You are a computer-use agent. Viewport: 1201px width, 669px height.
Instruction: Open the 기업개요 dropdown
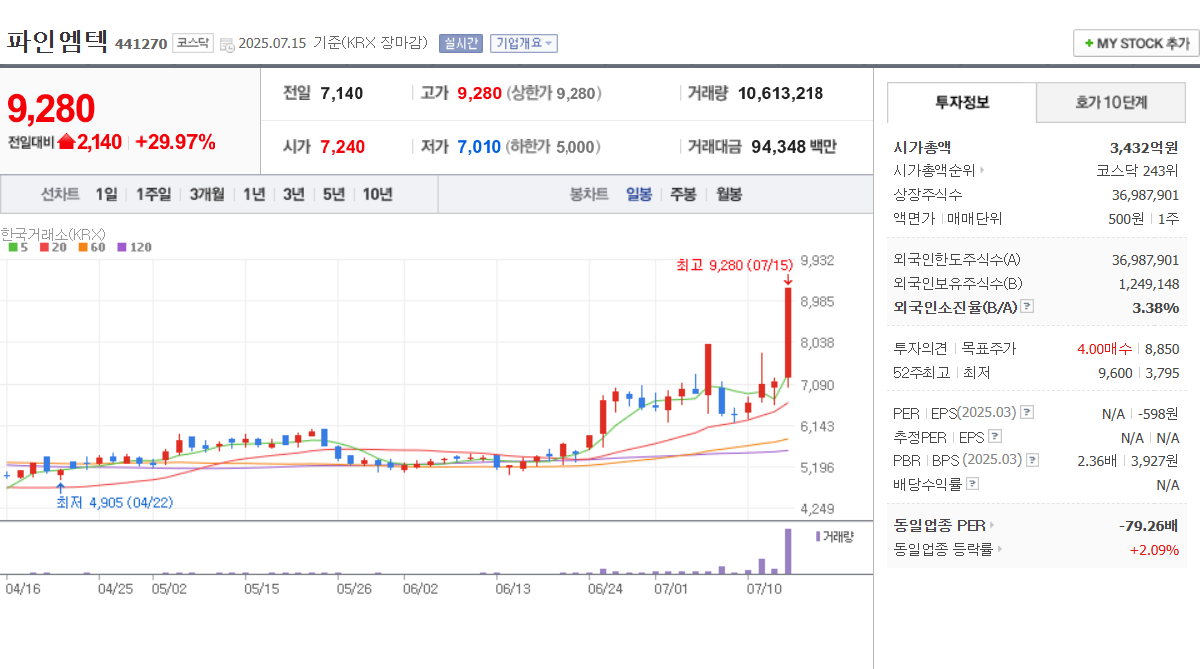click(524, 43)
